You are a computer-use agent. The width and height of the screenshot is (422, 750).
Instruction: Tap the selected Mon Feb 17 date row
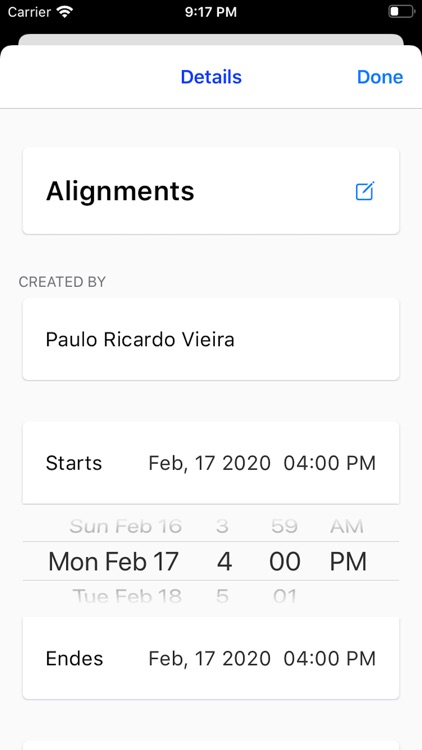click(113, 562)
